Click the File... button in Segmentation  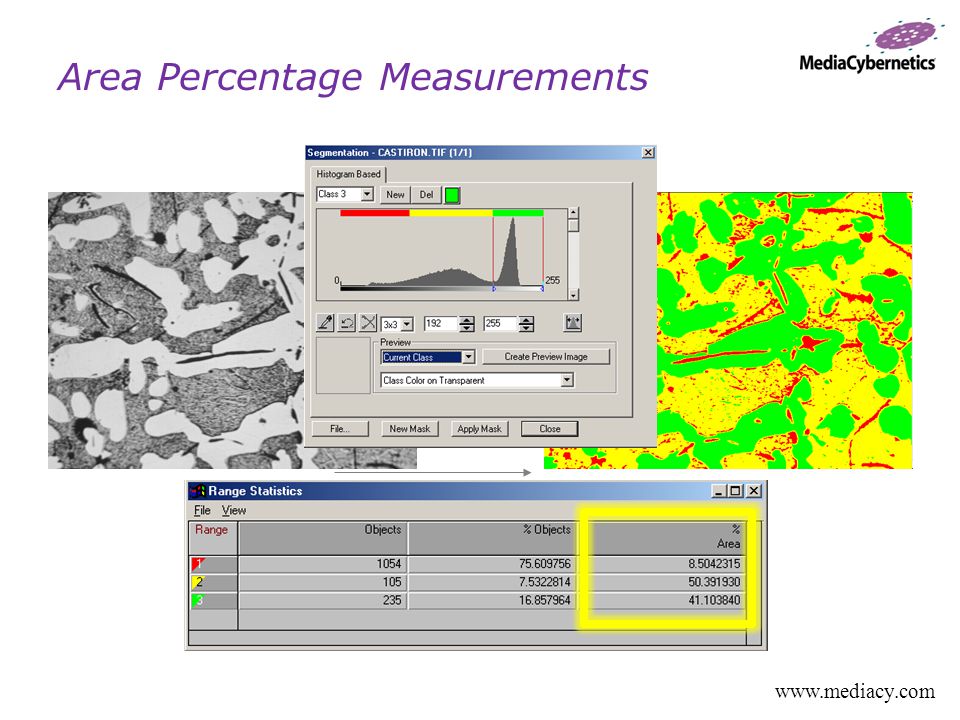tap(340, 429)
